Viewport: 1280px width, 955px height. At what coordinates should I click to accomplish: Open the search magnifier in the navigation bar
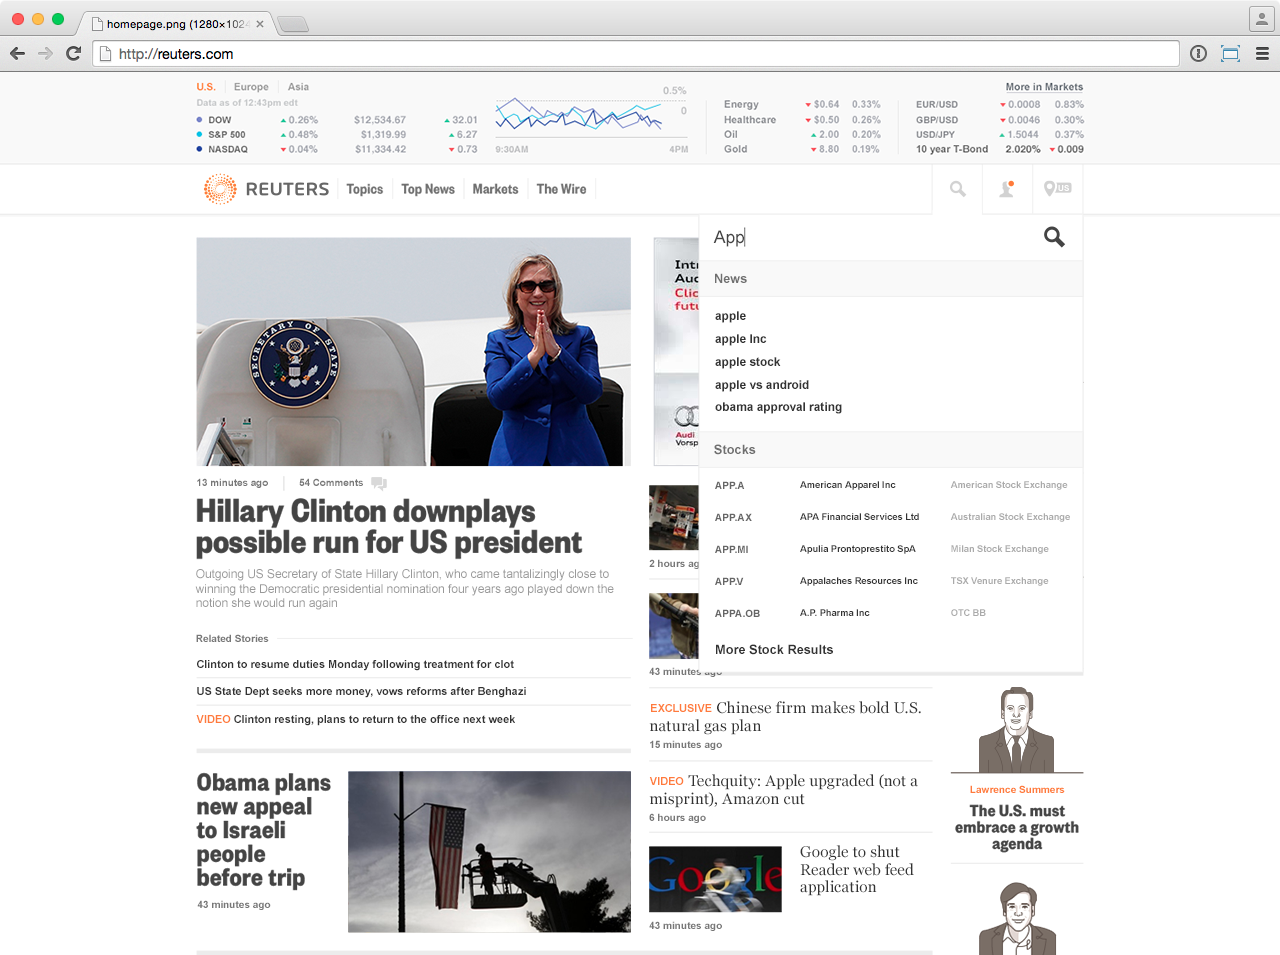coord(956,188)
